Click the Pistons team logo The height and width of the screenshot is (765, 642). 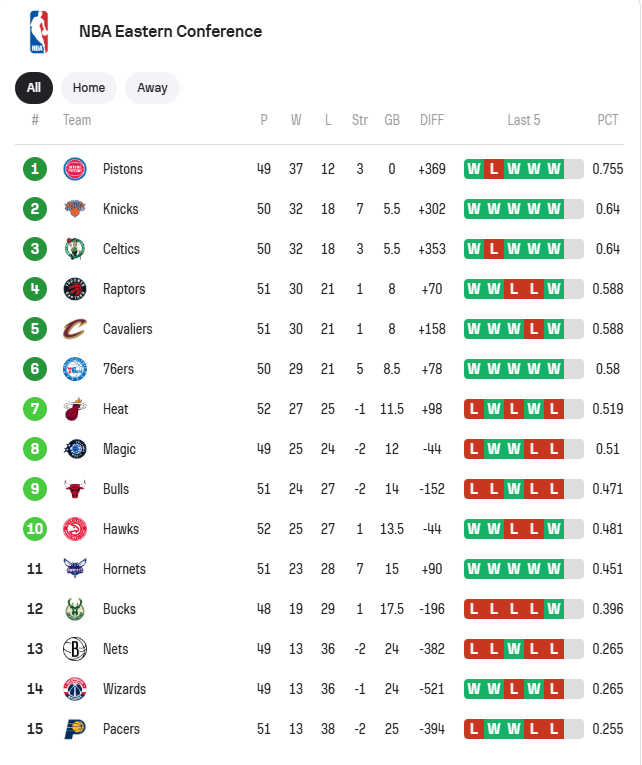point(75,169)
